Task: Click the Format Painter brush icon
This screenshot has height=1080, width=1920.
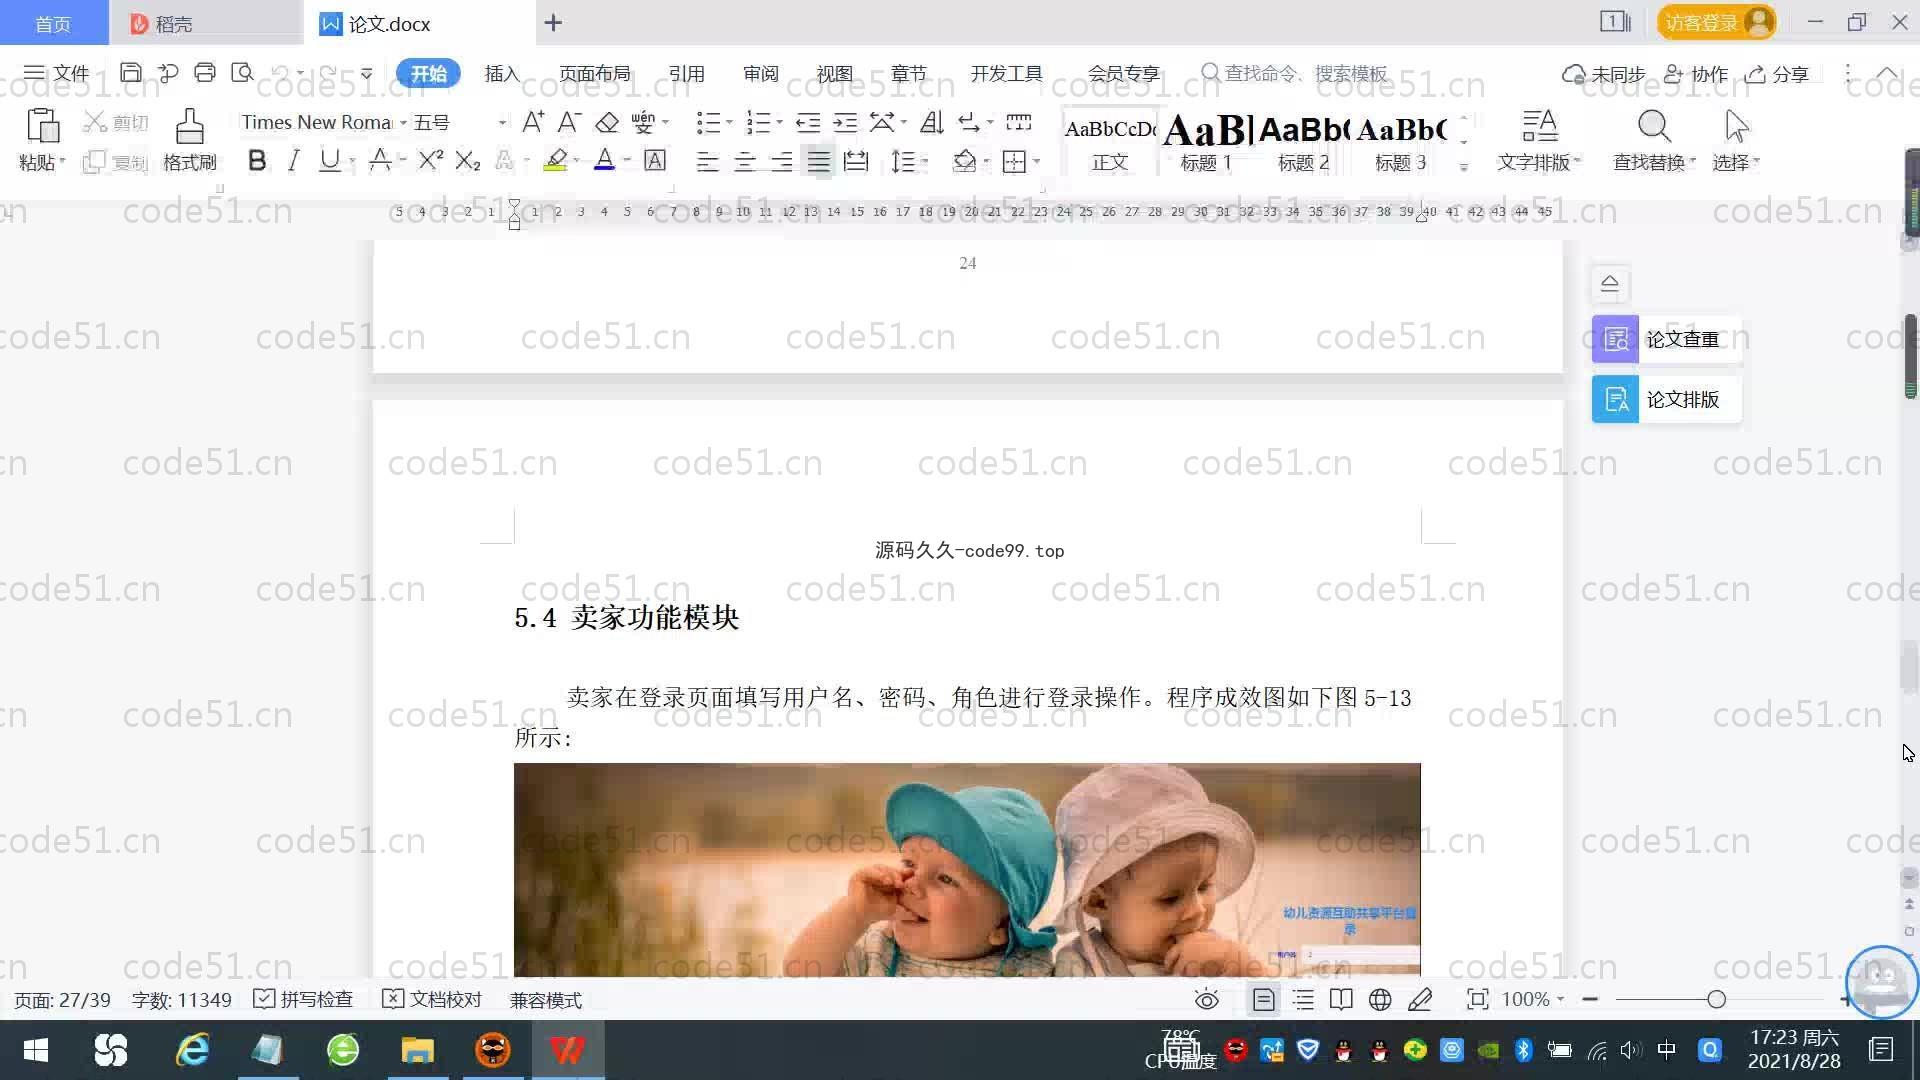Action: (189, 126)
